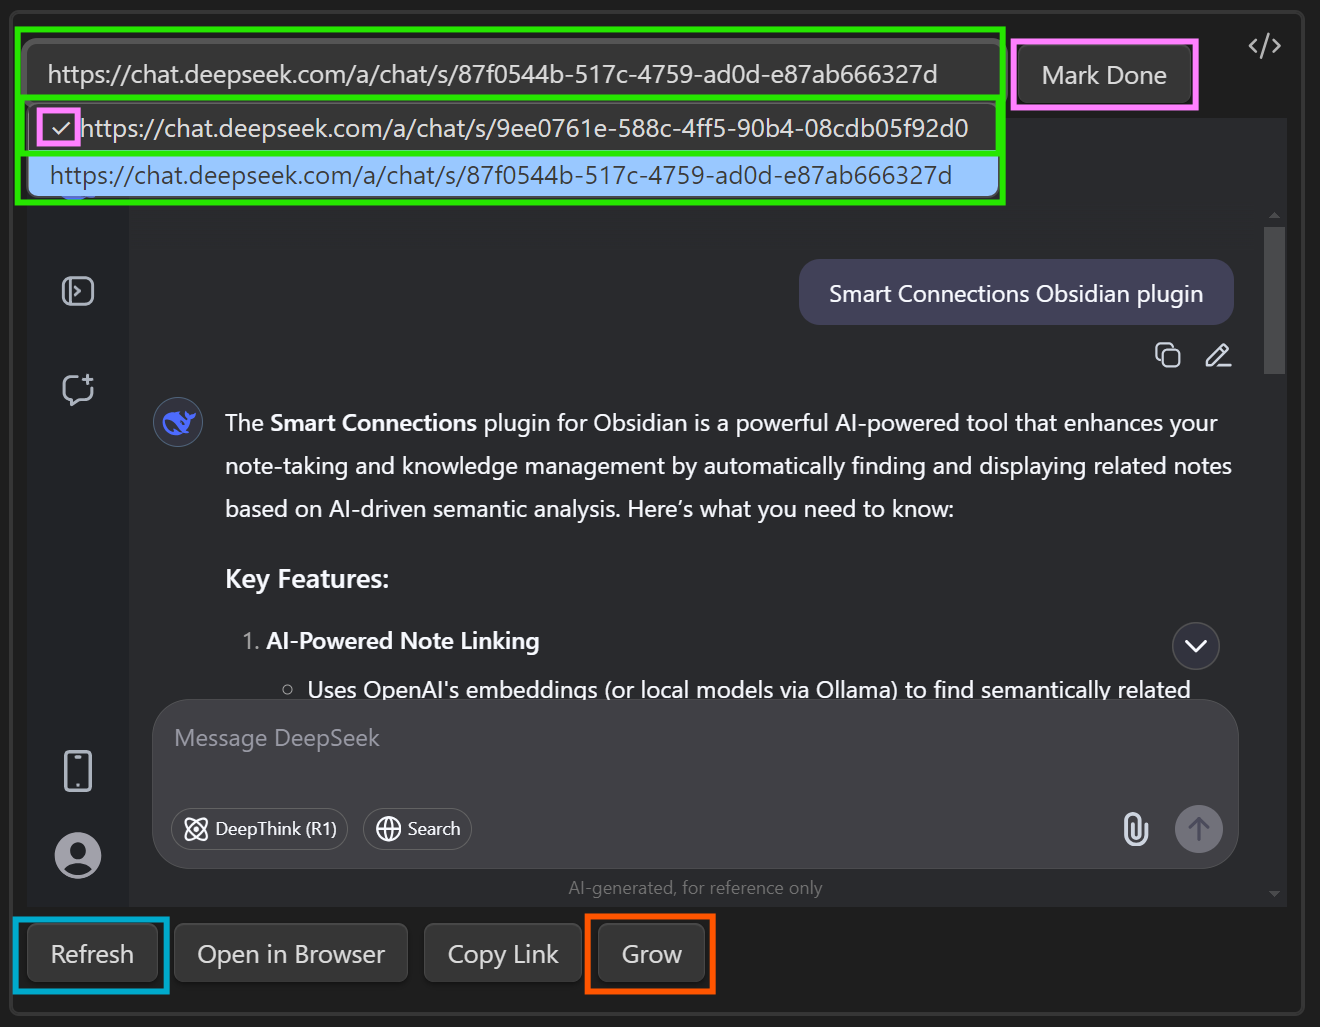Open the user profile avatar

pyautogui.click(x=78, y=856)
